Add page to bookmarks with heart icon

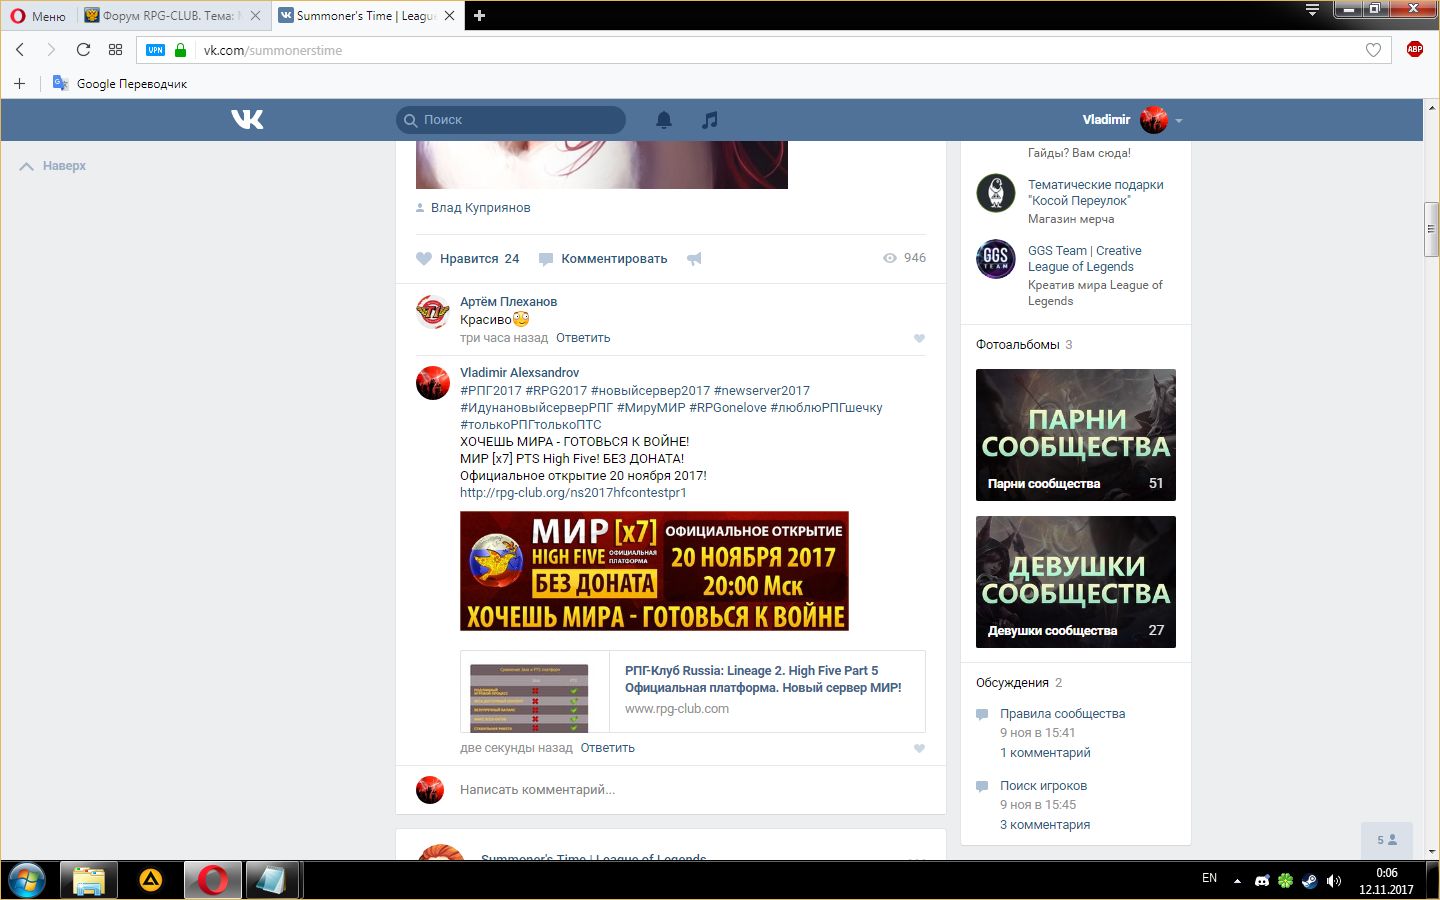coord(1373,50)
